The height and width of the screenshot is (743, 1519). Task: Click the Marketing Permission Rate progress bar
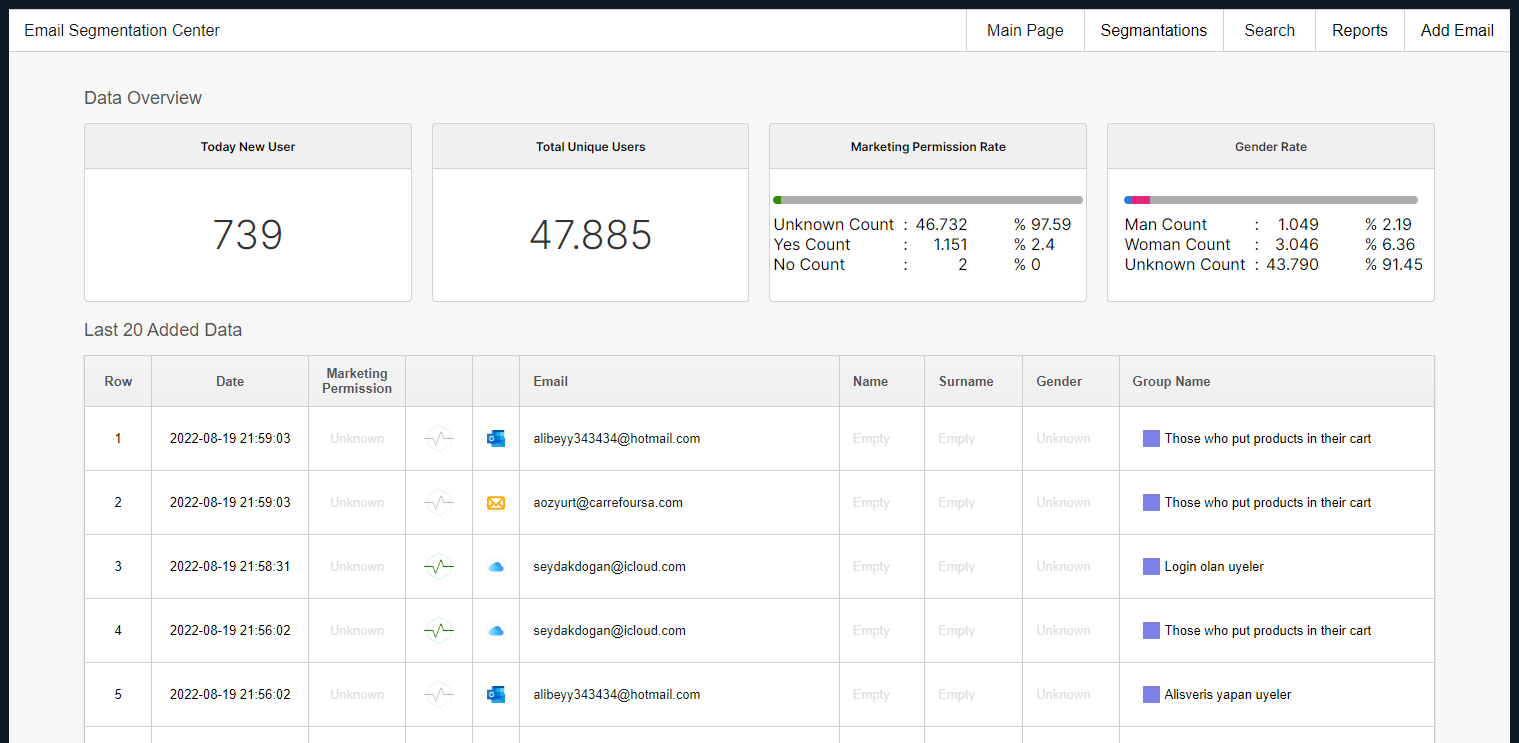tap(927, 200)
